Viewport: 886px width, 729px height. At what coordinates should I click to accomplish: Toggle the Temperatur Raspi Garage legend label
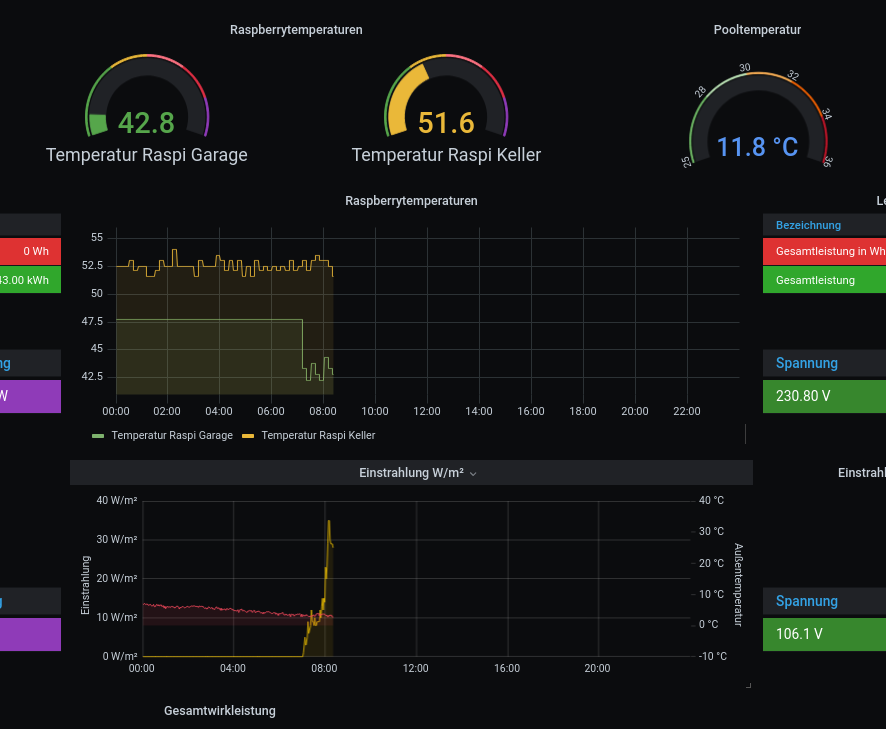click(x=171, y=436)
